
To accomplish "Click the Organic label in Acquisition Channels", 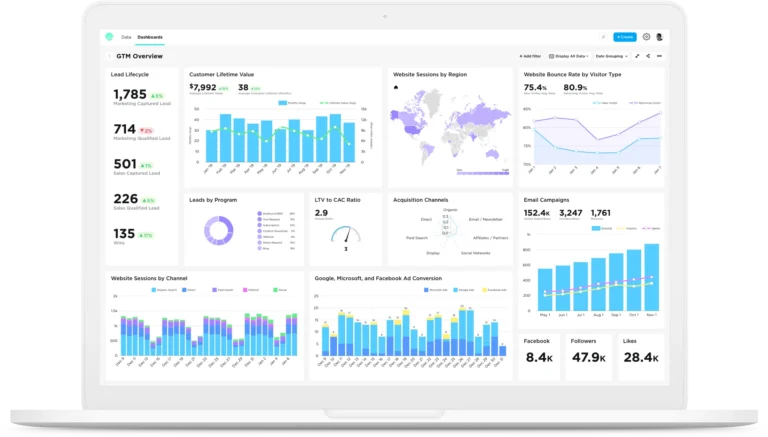I will click(x=450, y=210).
